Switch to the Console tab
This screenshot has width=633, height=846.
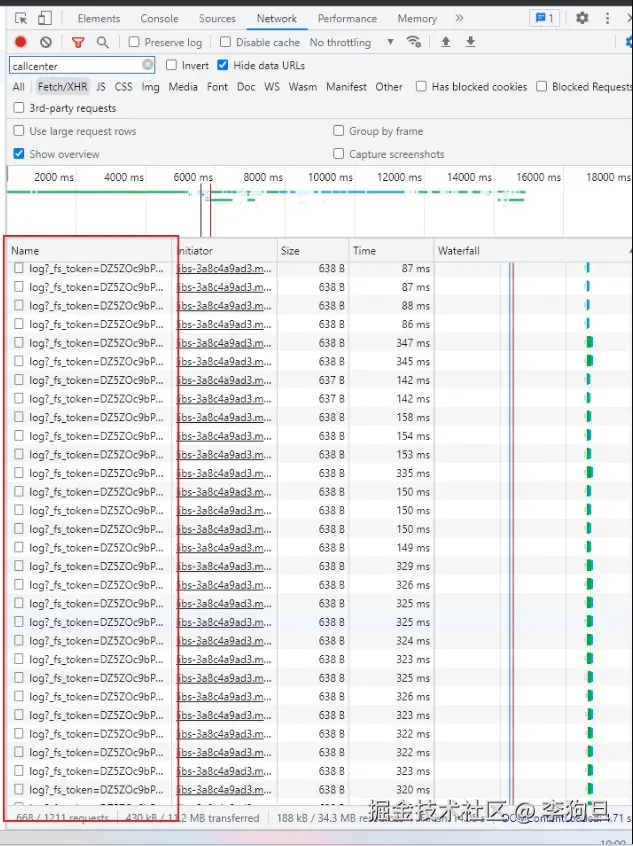tap(159, 18)
